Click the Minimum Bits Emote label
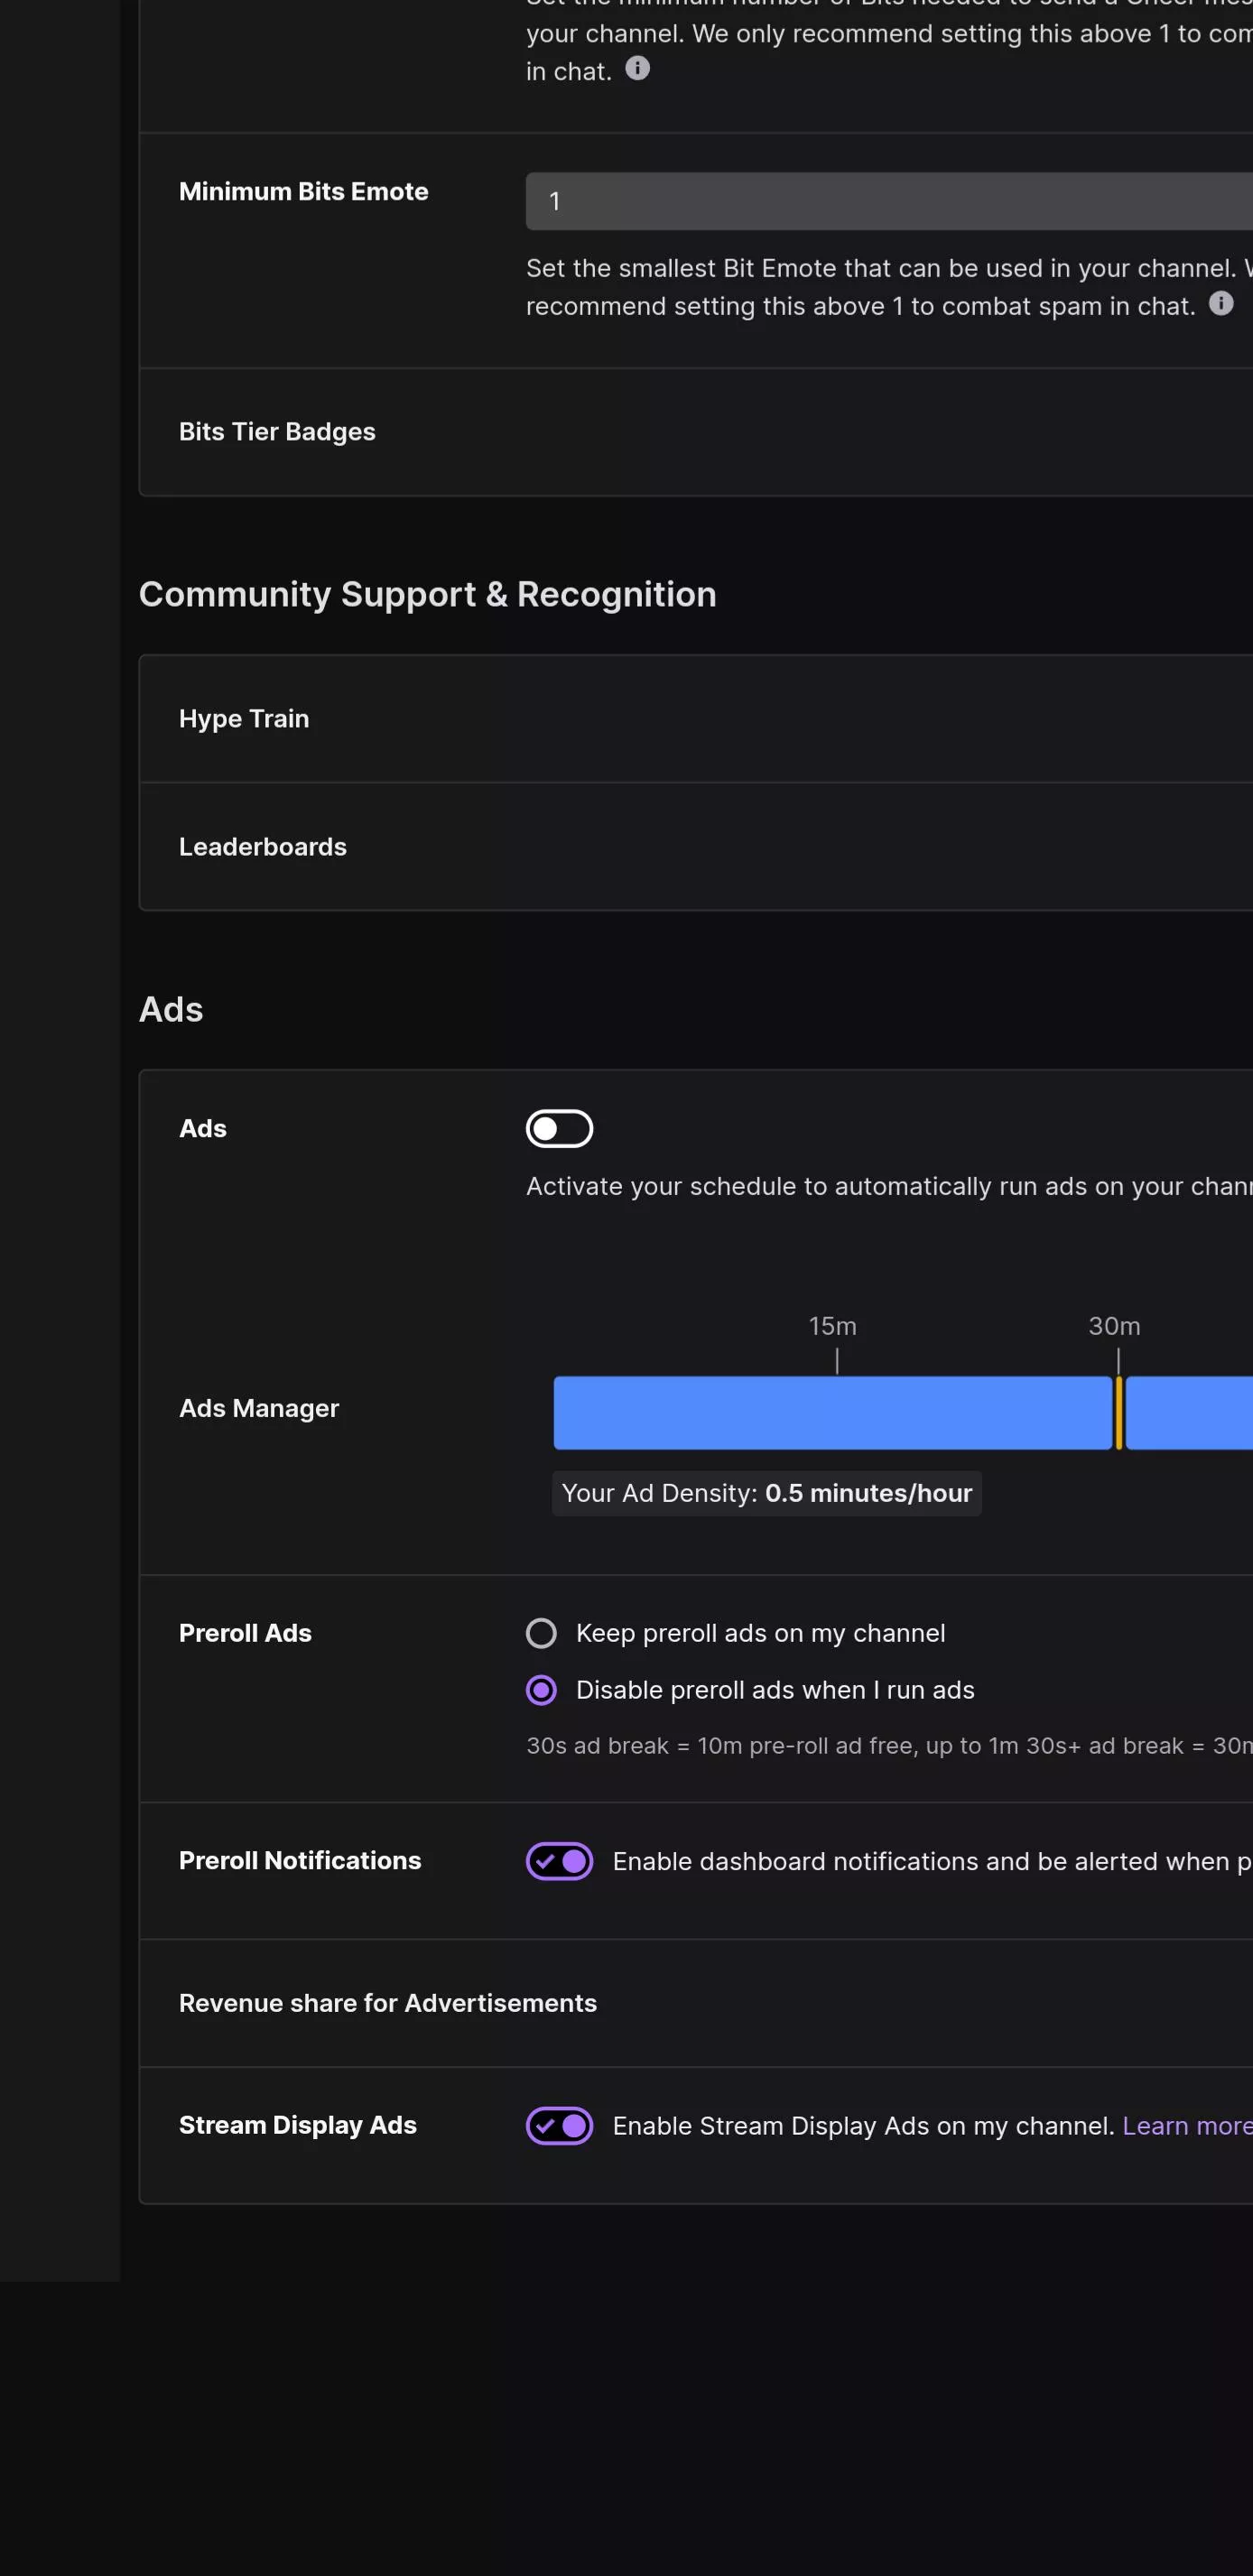 coord(303,191)
